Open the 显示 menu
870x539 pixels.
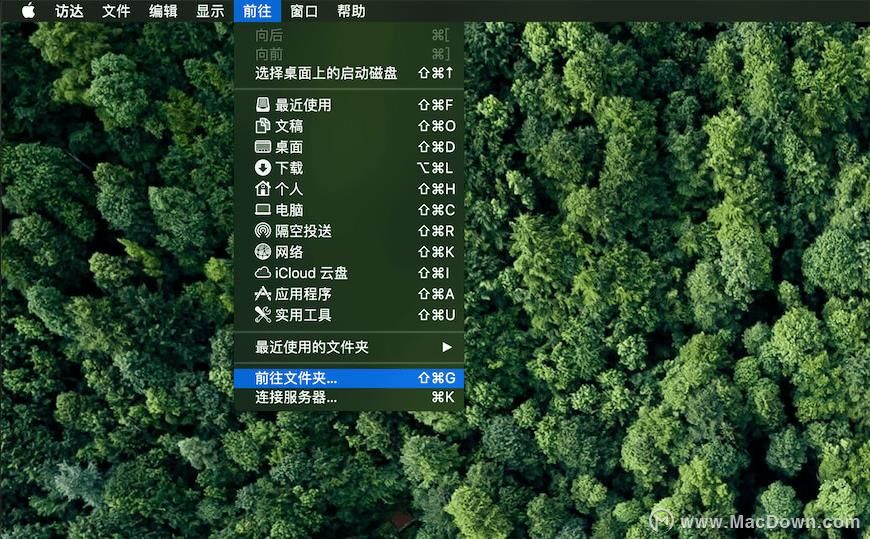[x=210, y=11]
